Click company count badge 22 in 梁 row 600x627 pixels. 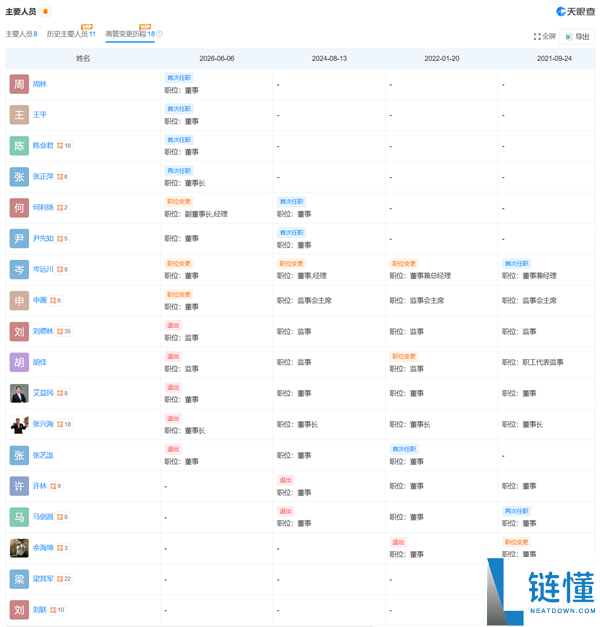click(64, 579)
